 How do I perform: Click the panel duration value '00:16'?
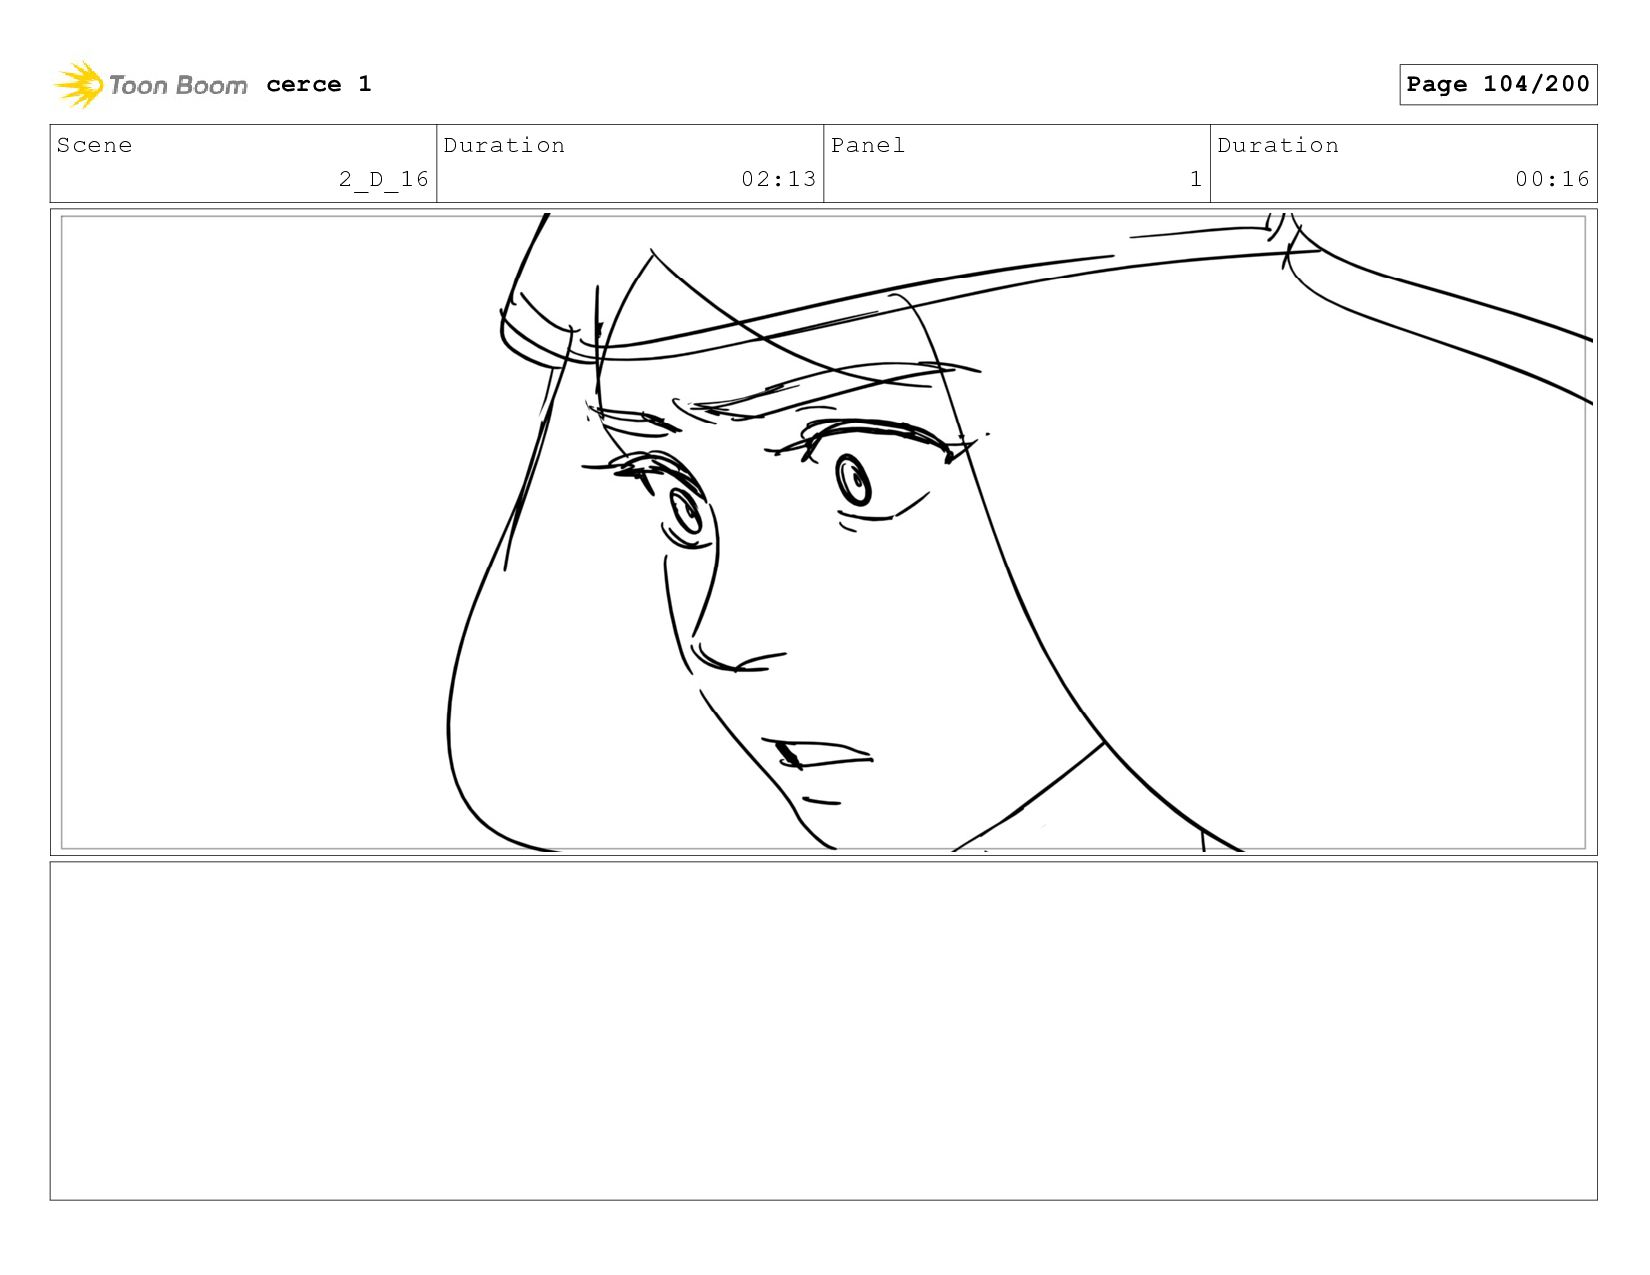pos(1552,179)
